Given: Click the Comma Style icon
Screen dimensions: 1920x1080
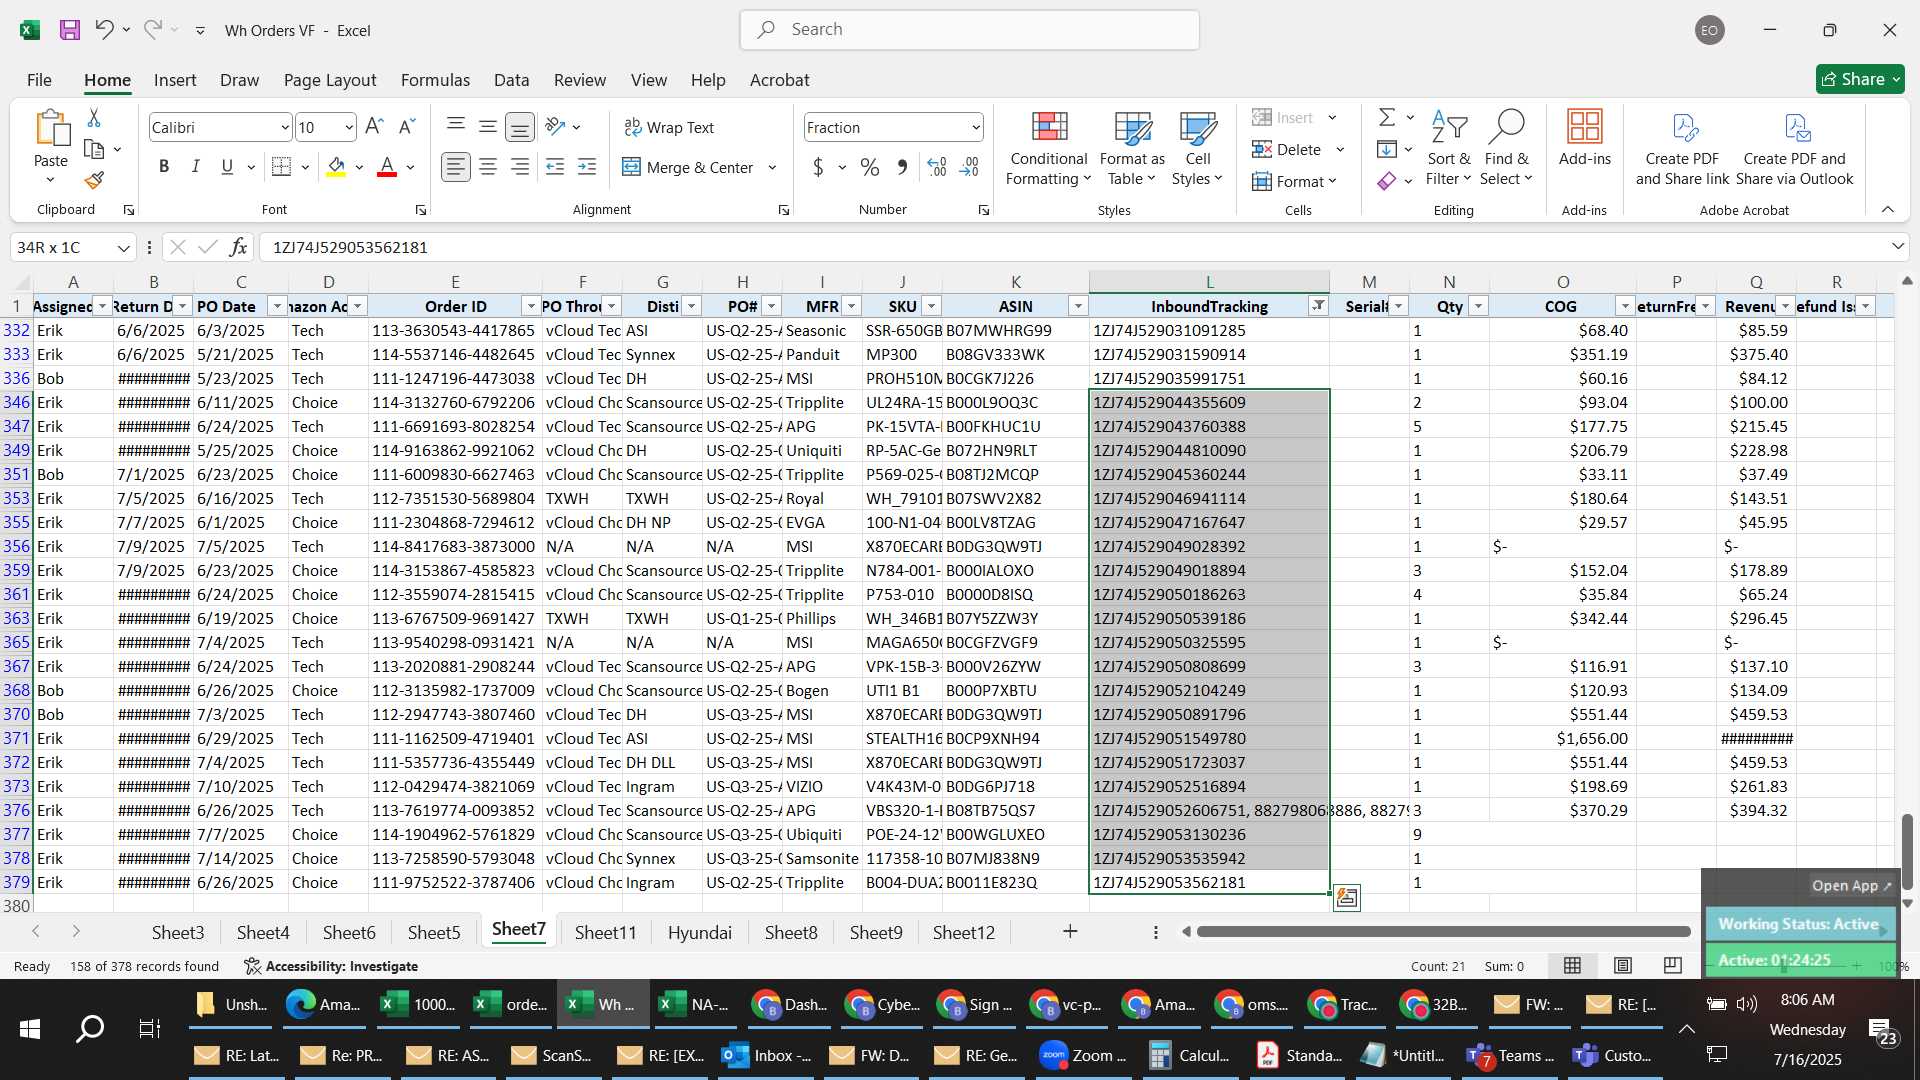Looking at the screenshot, I should tap(902, 167).
